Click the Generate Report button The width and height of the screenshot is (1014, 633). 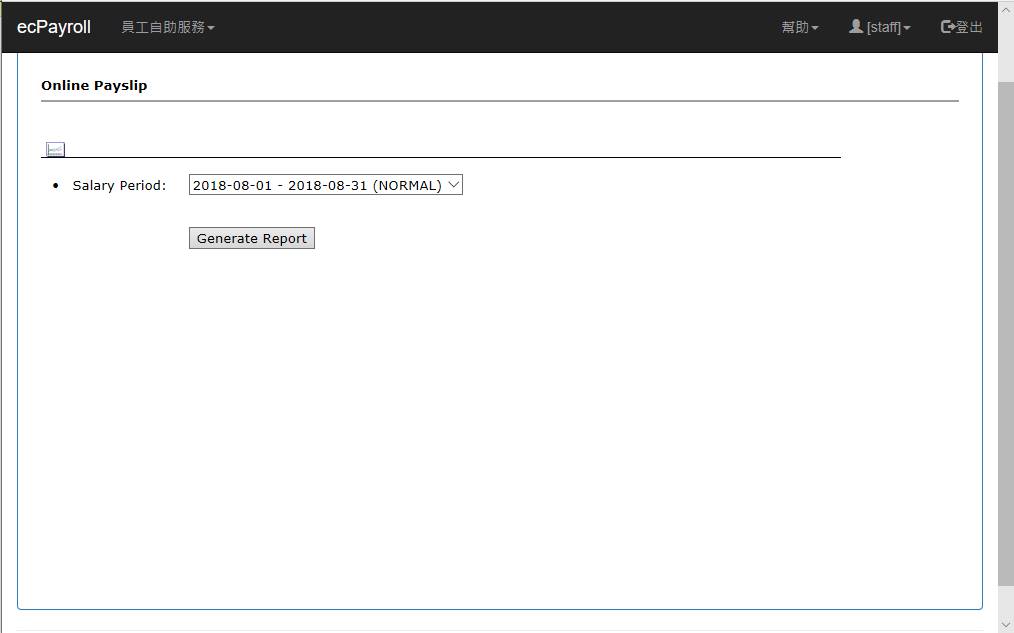click(x=252, y=238)
